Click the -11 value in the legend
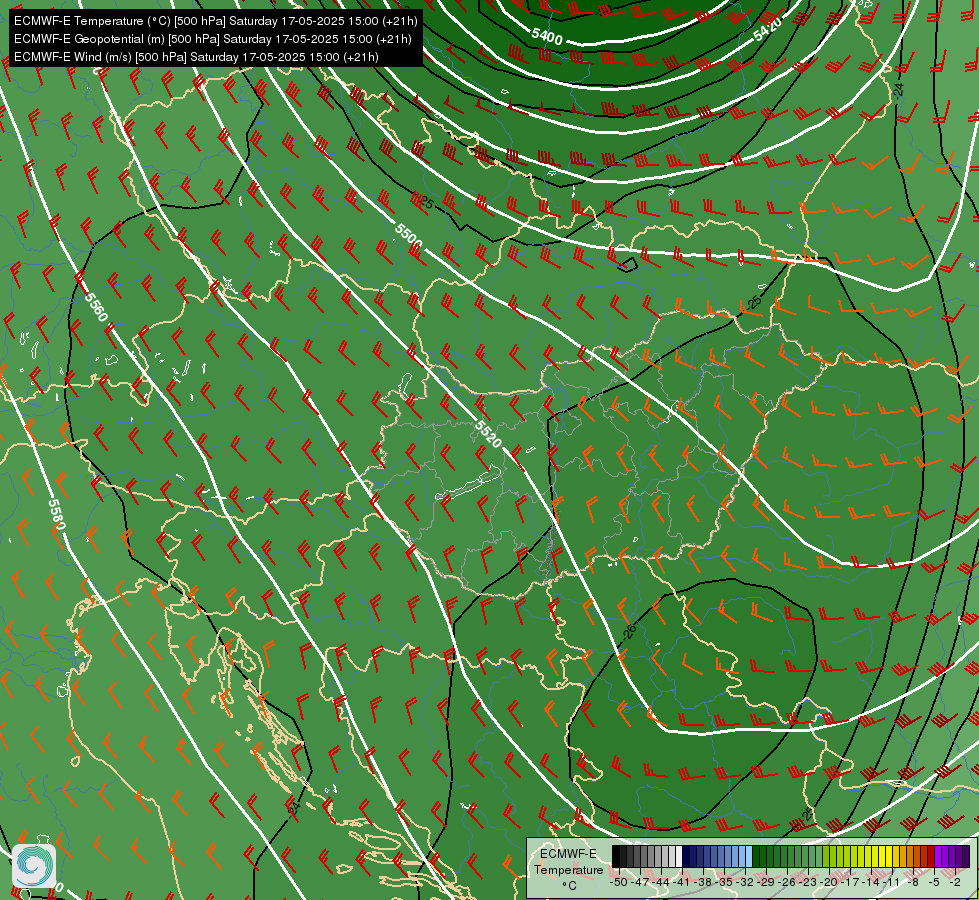The width and height of the screenshot is (979, 900). [x=892, y=882]
